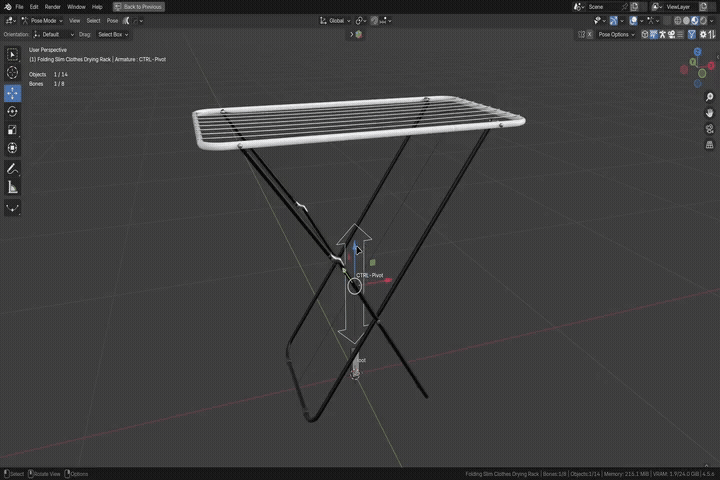Open the pivot point dropdown
The height and width of the screenshot is (480, 720).
coord(361,21)
